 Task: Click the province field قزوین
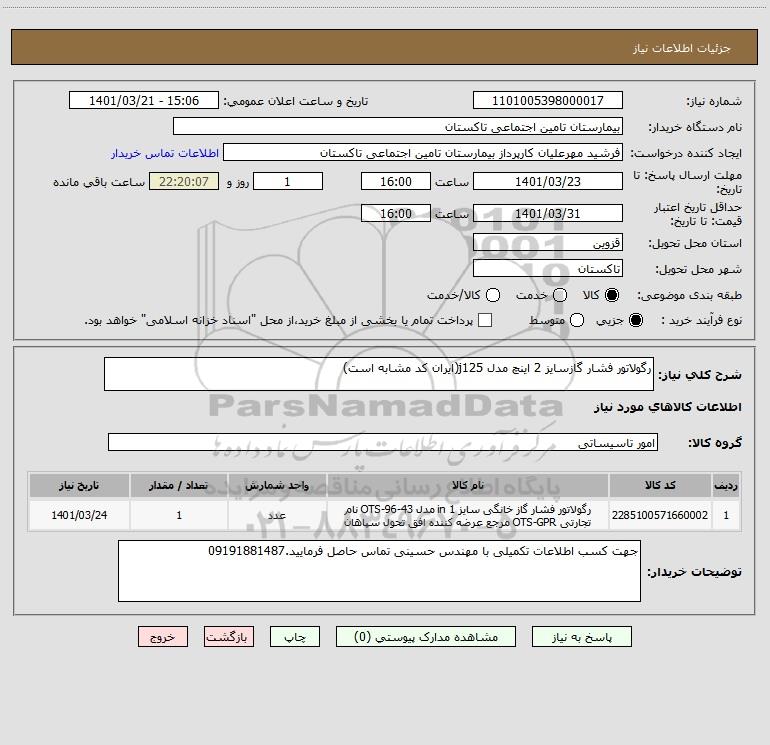(548, 243)
